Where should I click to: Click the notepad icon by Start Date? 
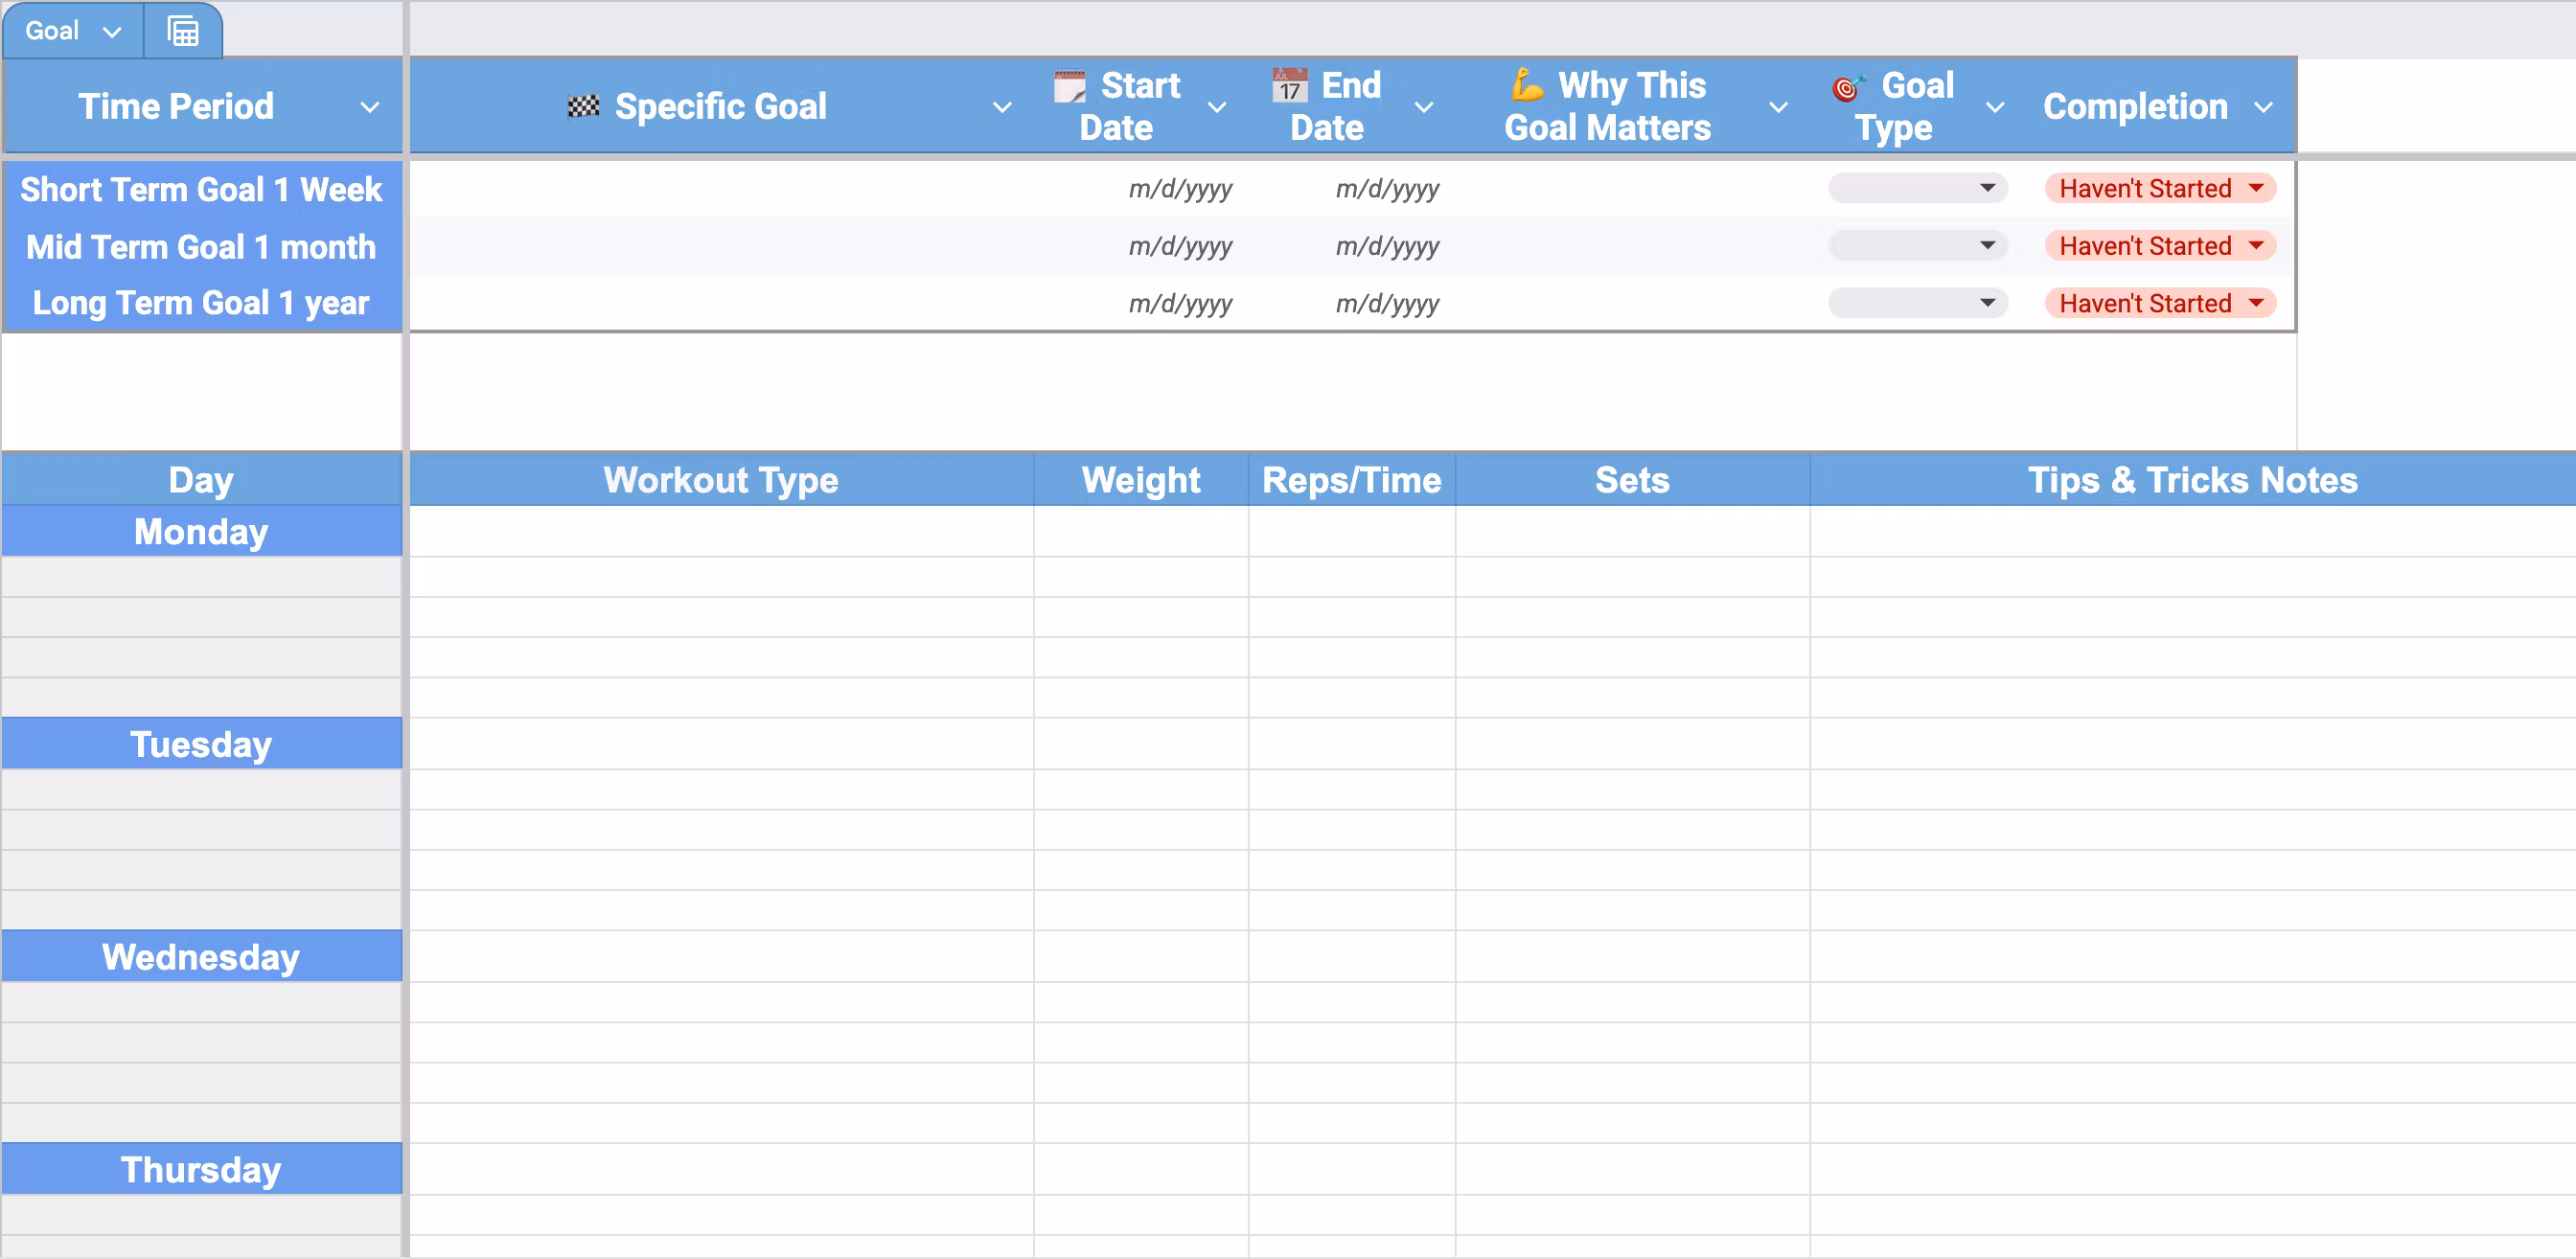coord(1069,86)
